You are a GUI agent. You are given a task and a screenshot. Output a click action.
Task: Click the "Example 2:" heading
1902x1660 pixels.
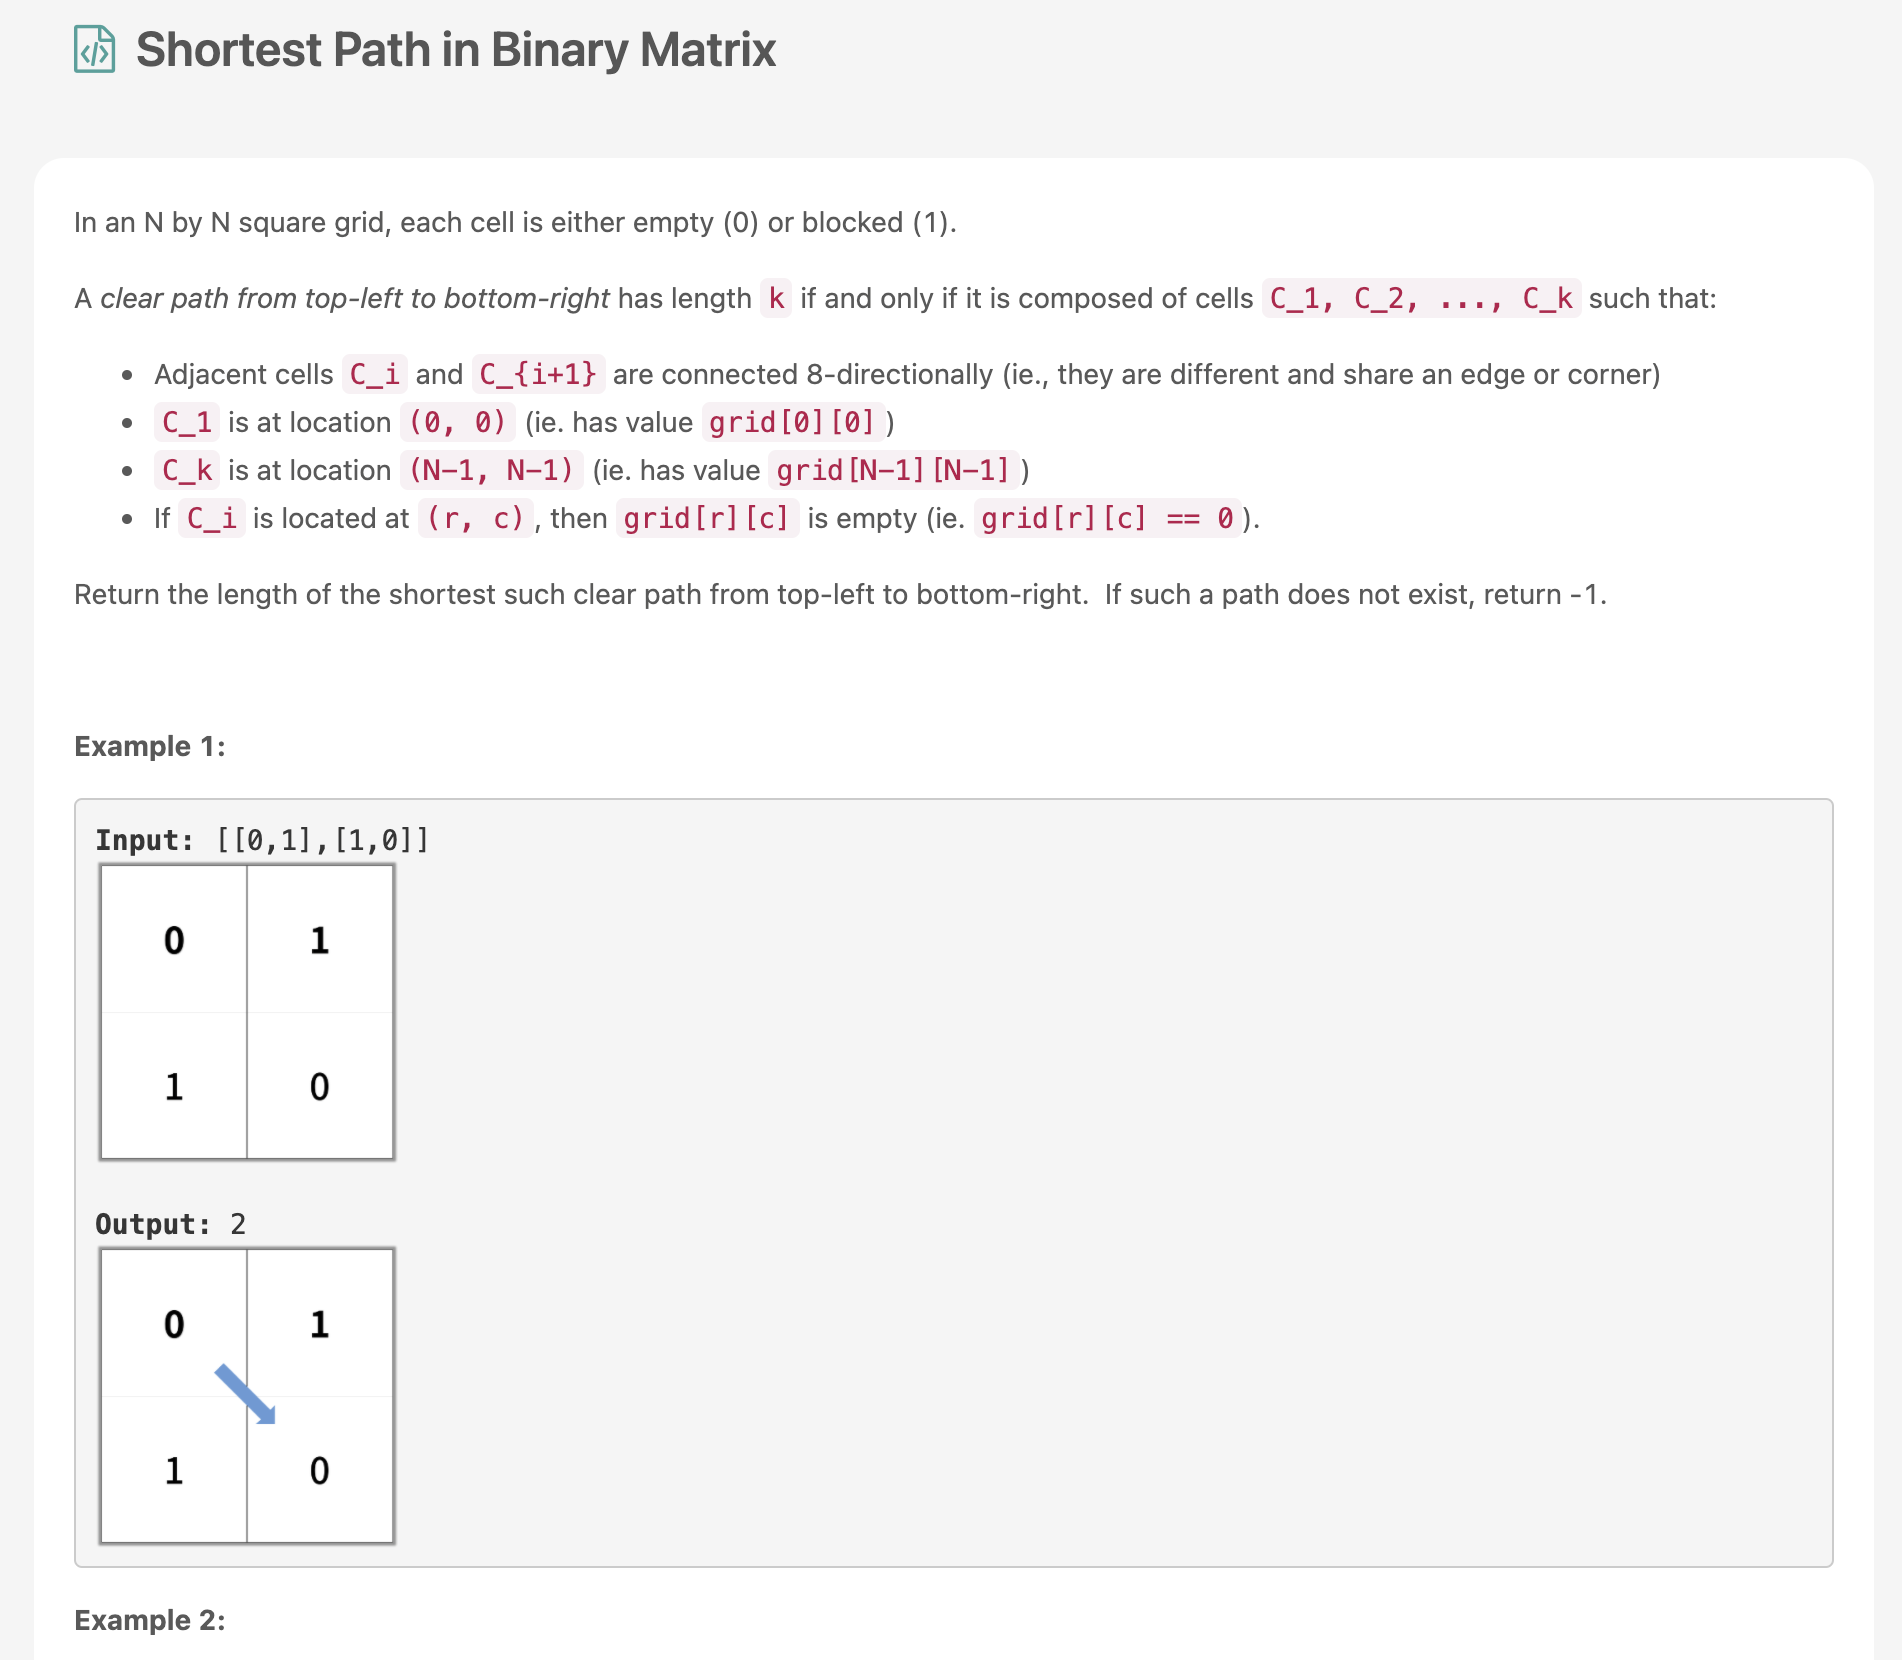point(150,1620)
